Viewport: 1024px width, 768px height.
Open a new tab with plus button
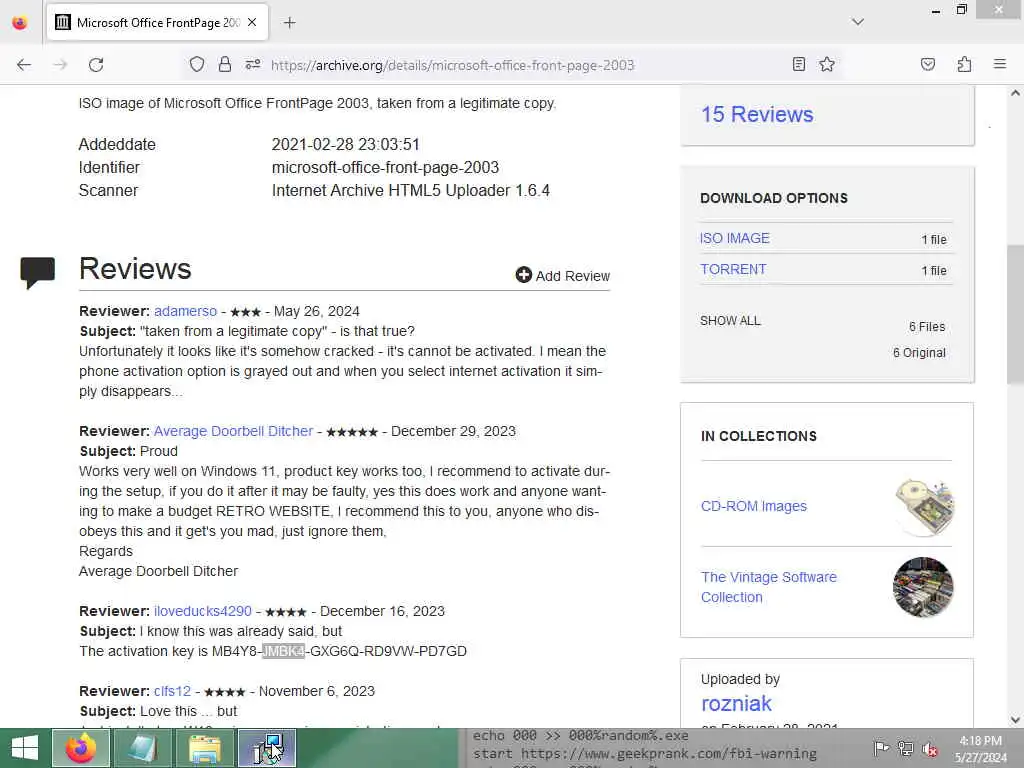[x=289, y=23]
